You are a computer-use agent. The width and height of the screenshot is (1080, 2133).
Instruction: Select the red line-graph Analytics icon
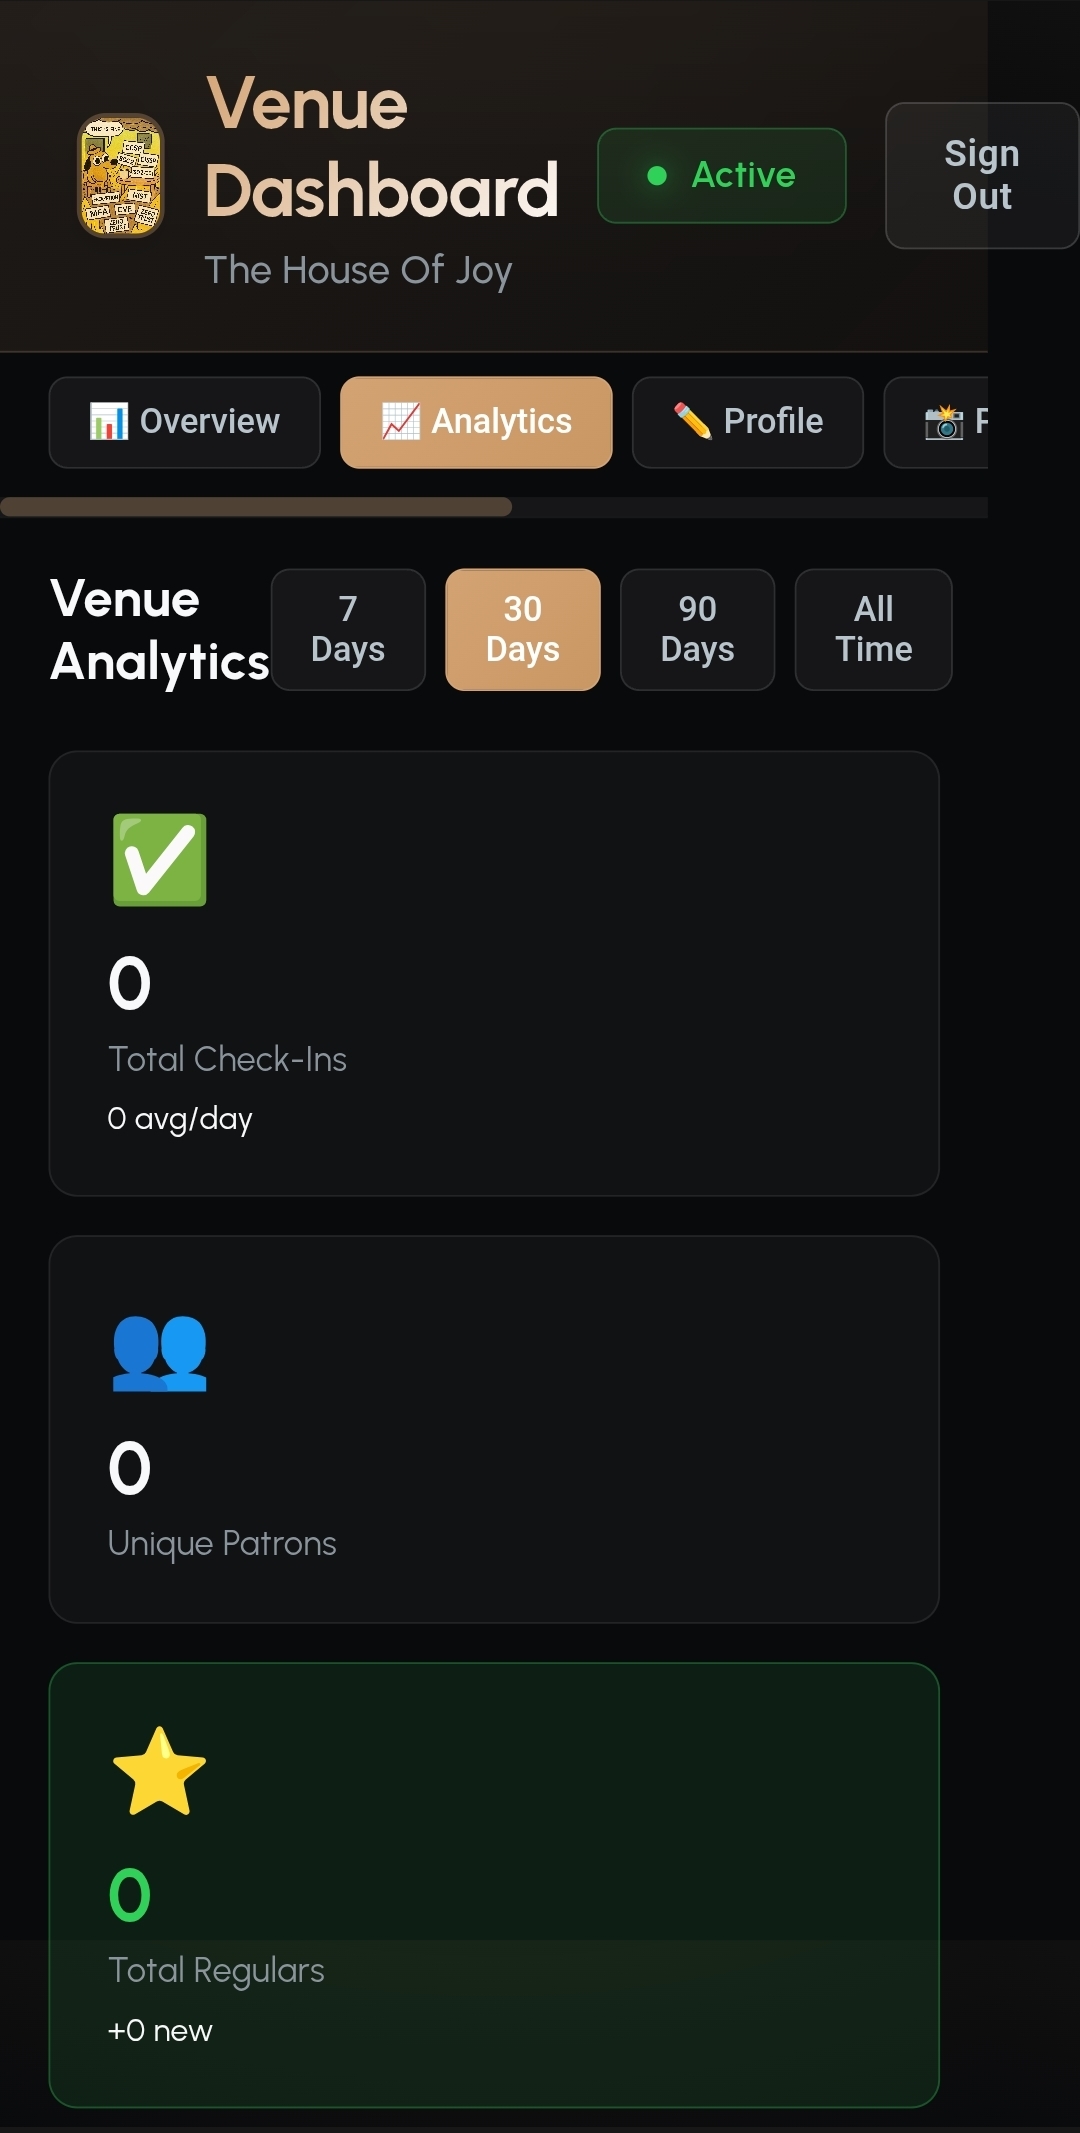click(x=399, y=422)
